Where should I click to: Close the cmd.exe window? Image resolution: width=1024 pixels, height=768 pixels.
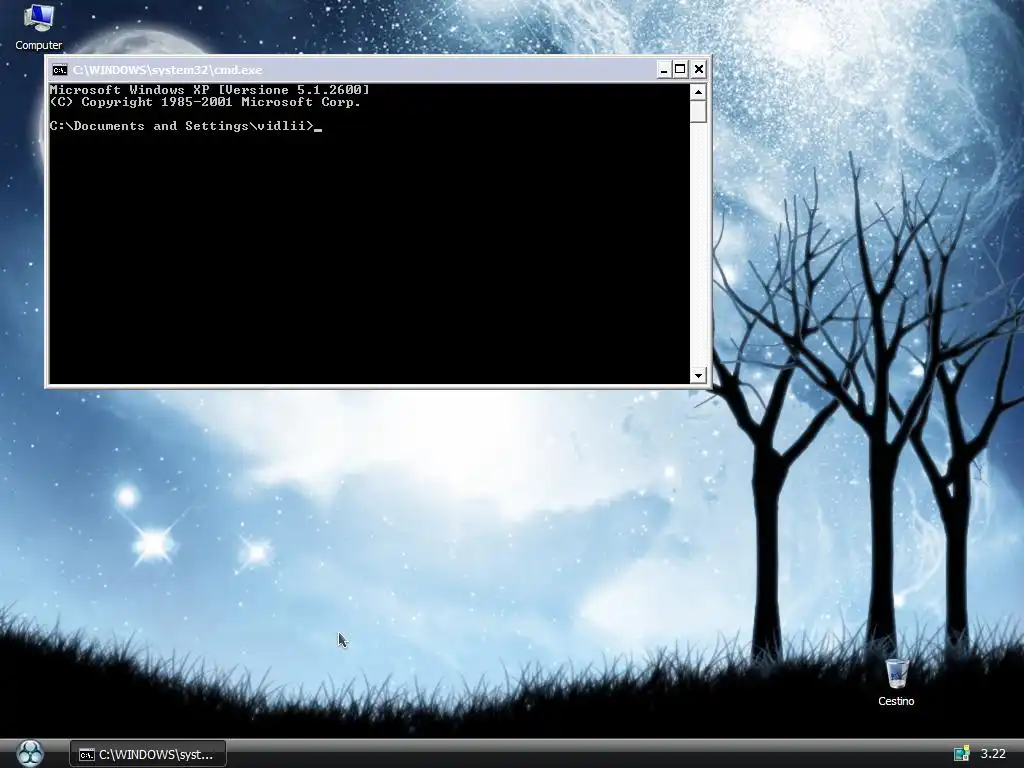(699, 69)
